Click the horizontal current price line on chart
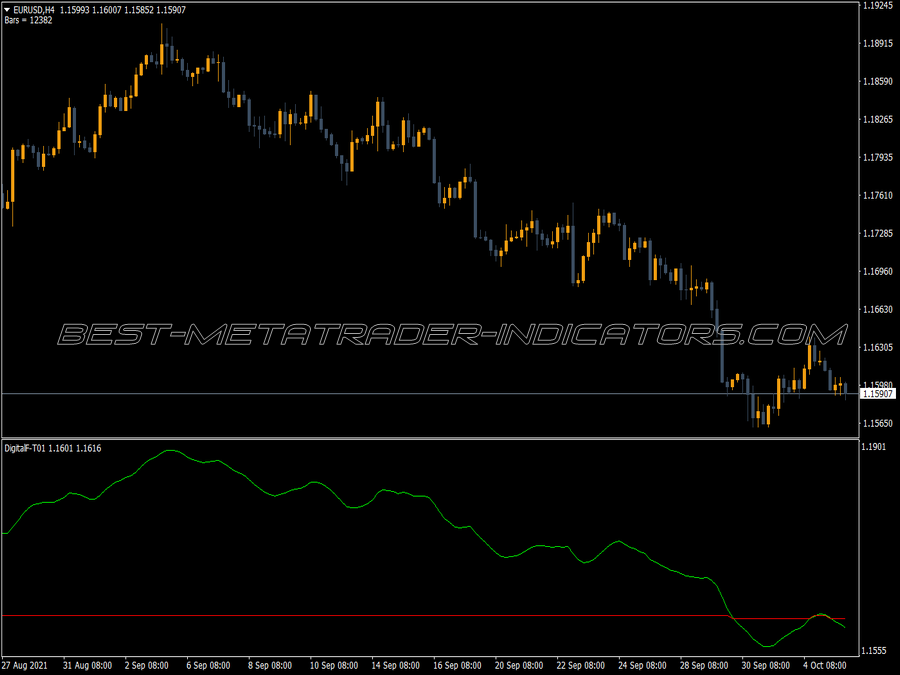The height and width of the screenshot is (675, 900). (430, 394)
